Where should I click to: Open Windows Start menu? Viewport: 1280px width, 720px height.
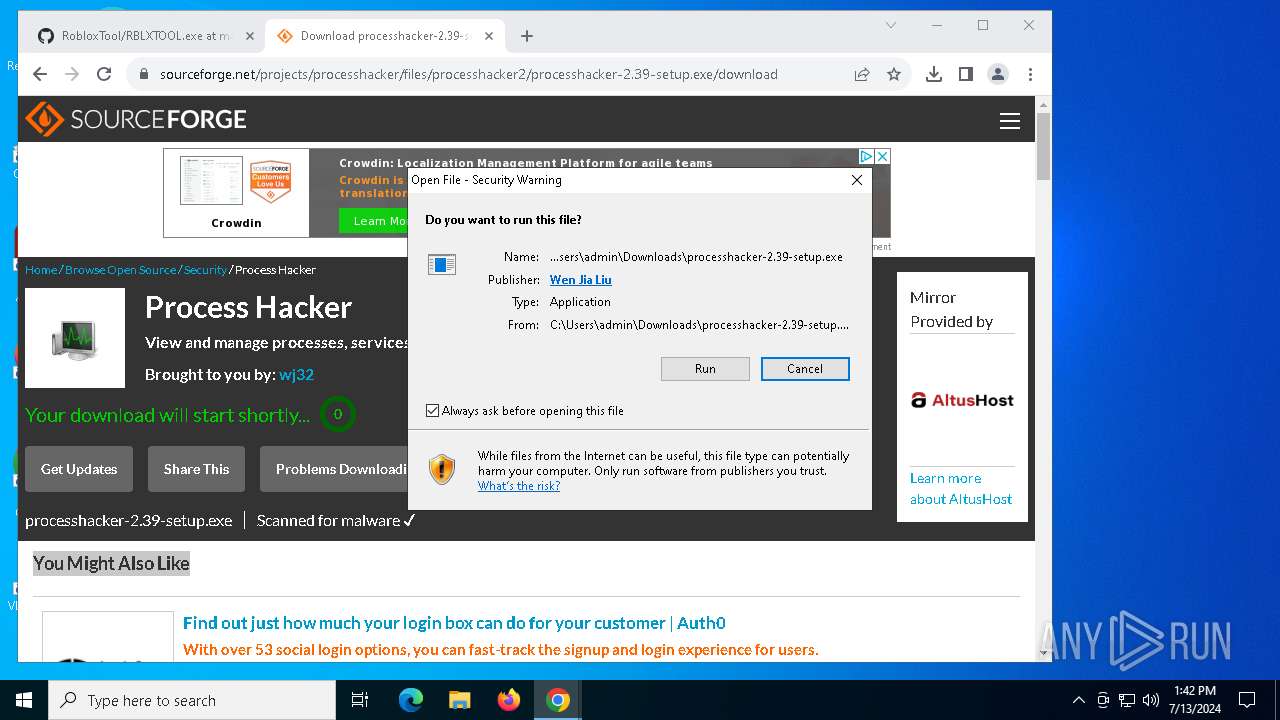pos(24,700)
